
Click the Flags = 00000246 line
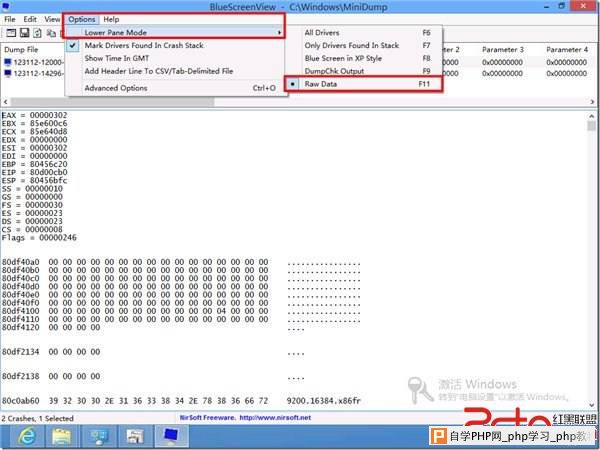point(39,238)
